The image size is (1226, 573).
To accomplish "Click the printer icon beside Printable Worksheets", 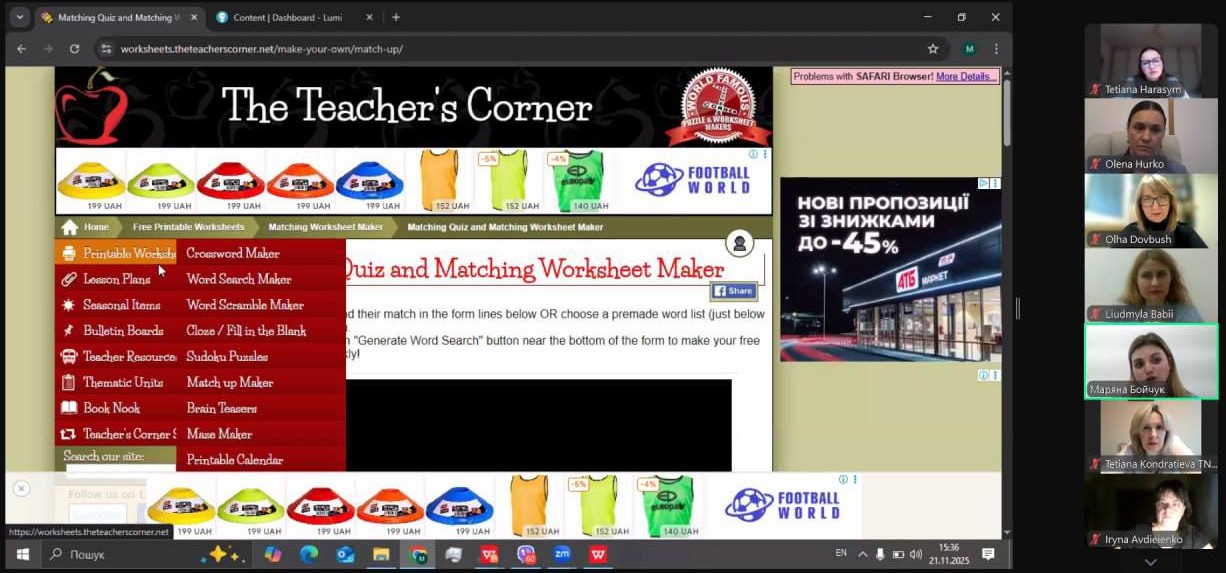I will click(68, 254).
